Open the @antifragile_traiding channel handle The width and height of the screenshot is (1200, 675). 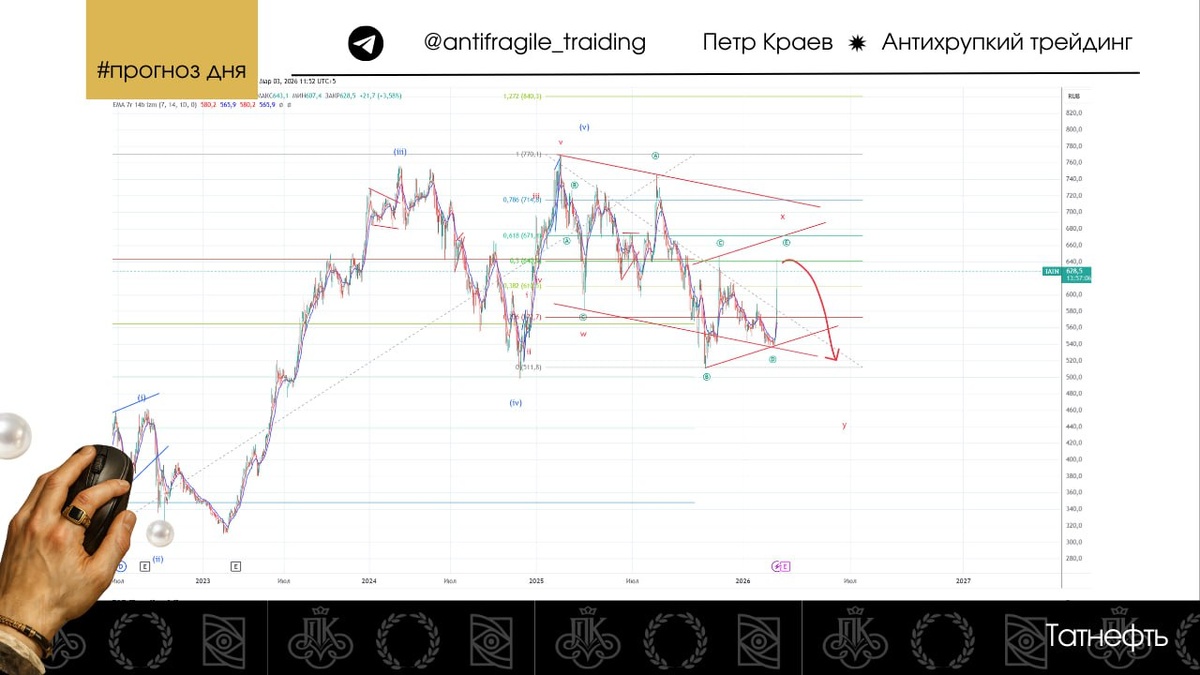[534, 43]
